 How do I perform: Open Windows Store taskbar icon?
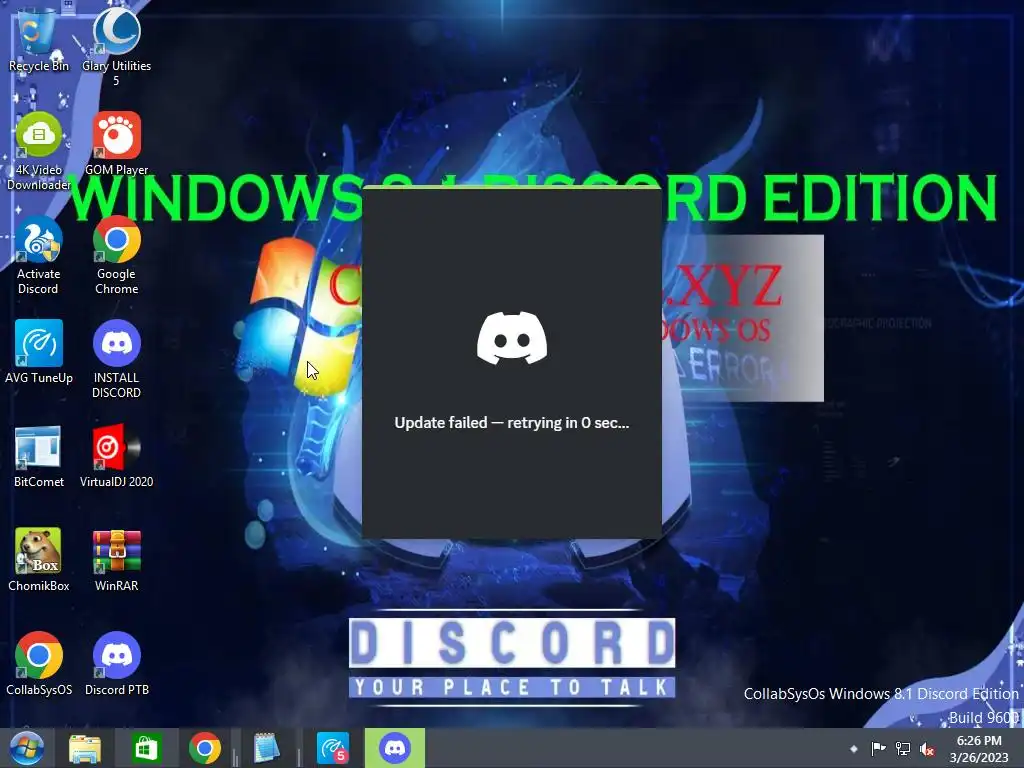pyautogui.click(x=145, y=748)
